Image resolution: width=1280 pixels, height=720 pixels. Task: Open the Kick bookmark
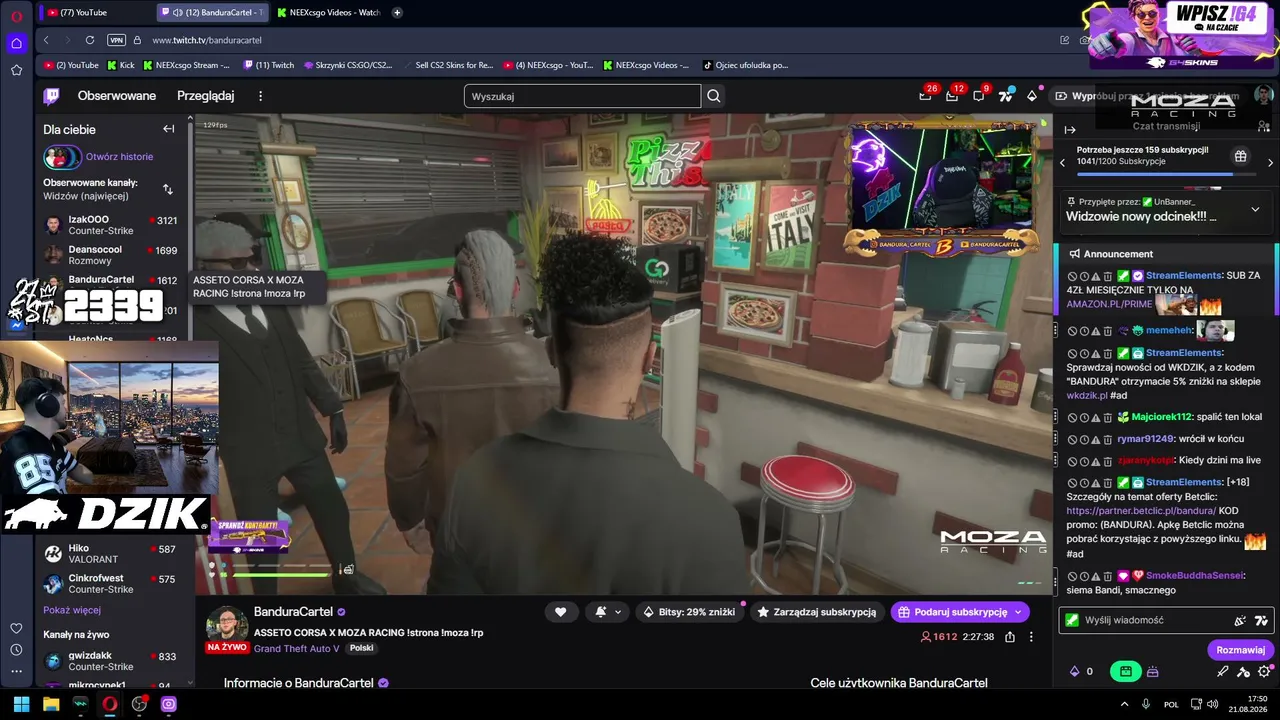(x=120, y=65)
